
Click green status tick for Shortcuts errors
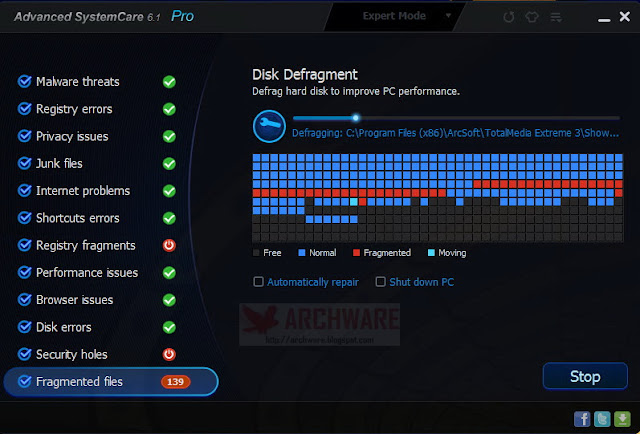[x=169, y=218]
